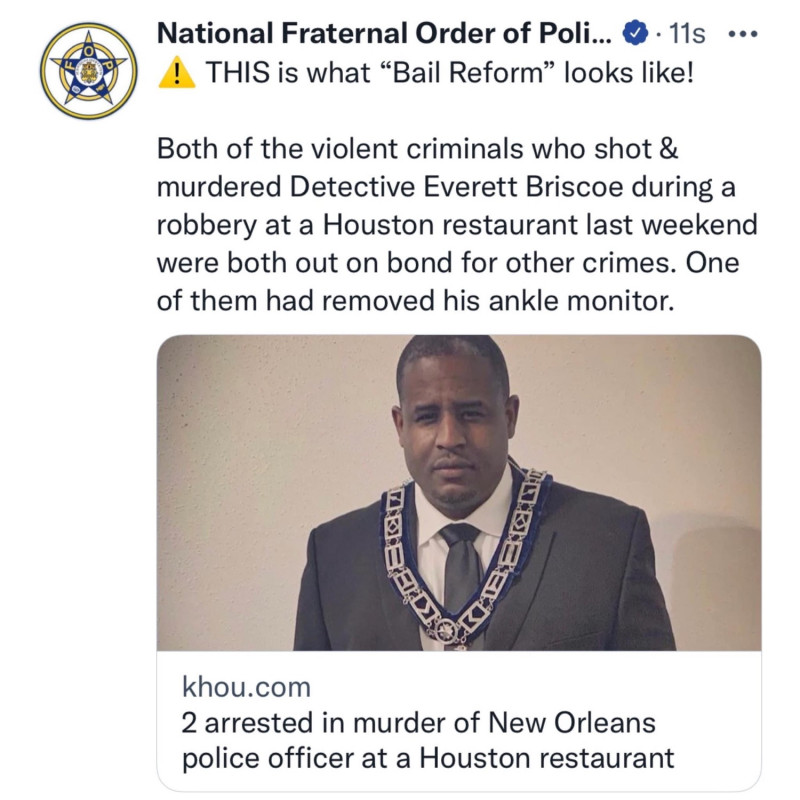Click the "robbery at a Houston restaurant" line
The image size is (800, 800).
point(457,226)
